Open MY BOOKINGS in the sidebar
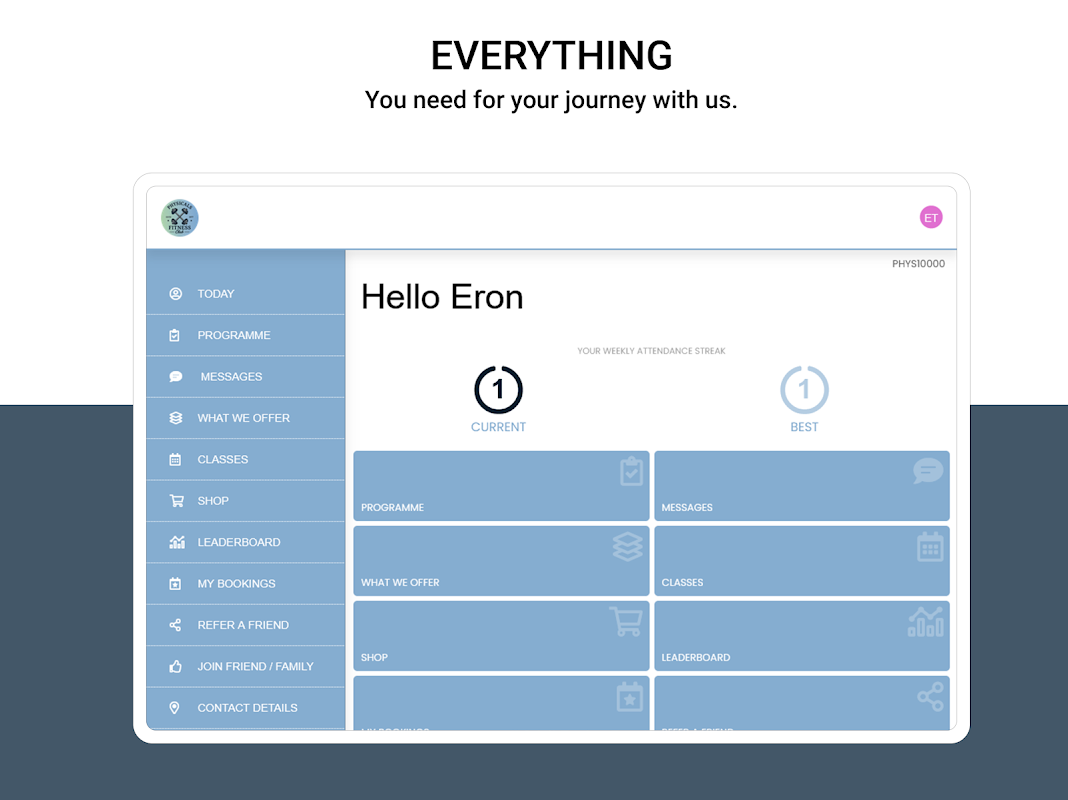1068x800 pixels. [x=246, y=583]
